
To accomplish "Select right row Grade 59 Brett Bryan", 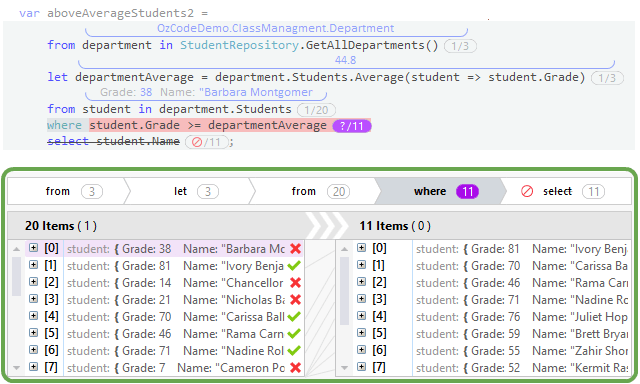I will click(x=522, y=333).
